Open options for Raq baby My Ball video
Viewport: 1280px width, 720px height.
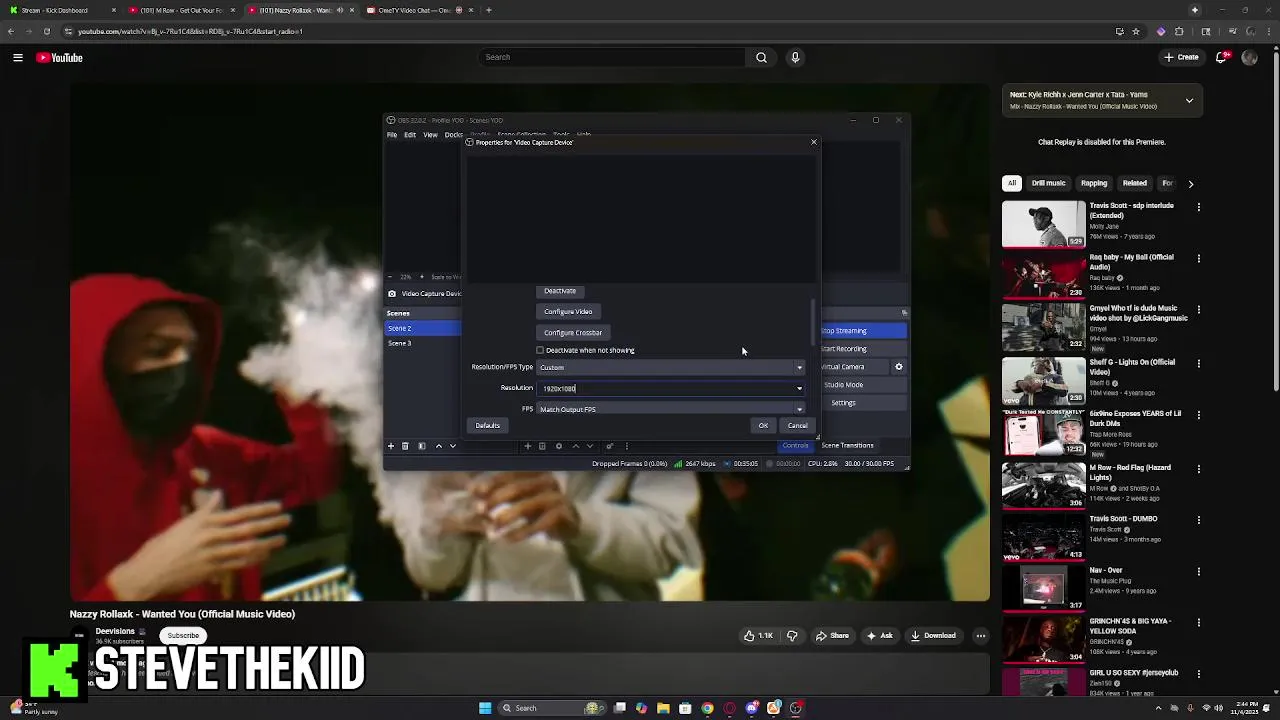1198,258
